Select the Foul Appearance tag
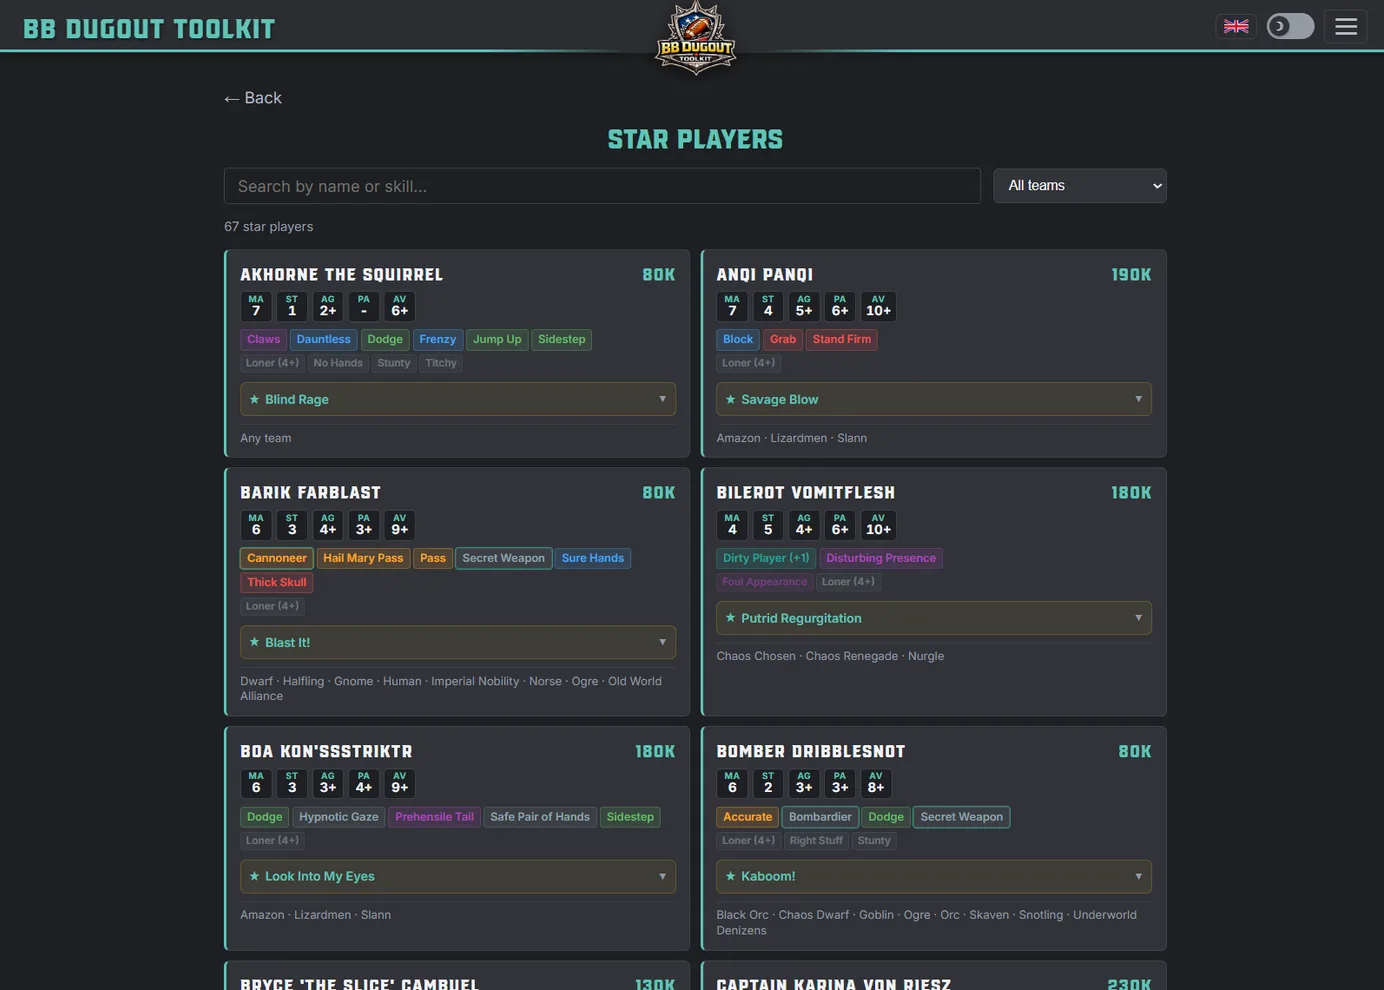The image size is (1384, 990). (765, 582)
